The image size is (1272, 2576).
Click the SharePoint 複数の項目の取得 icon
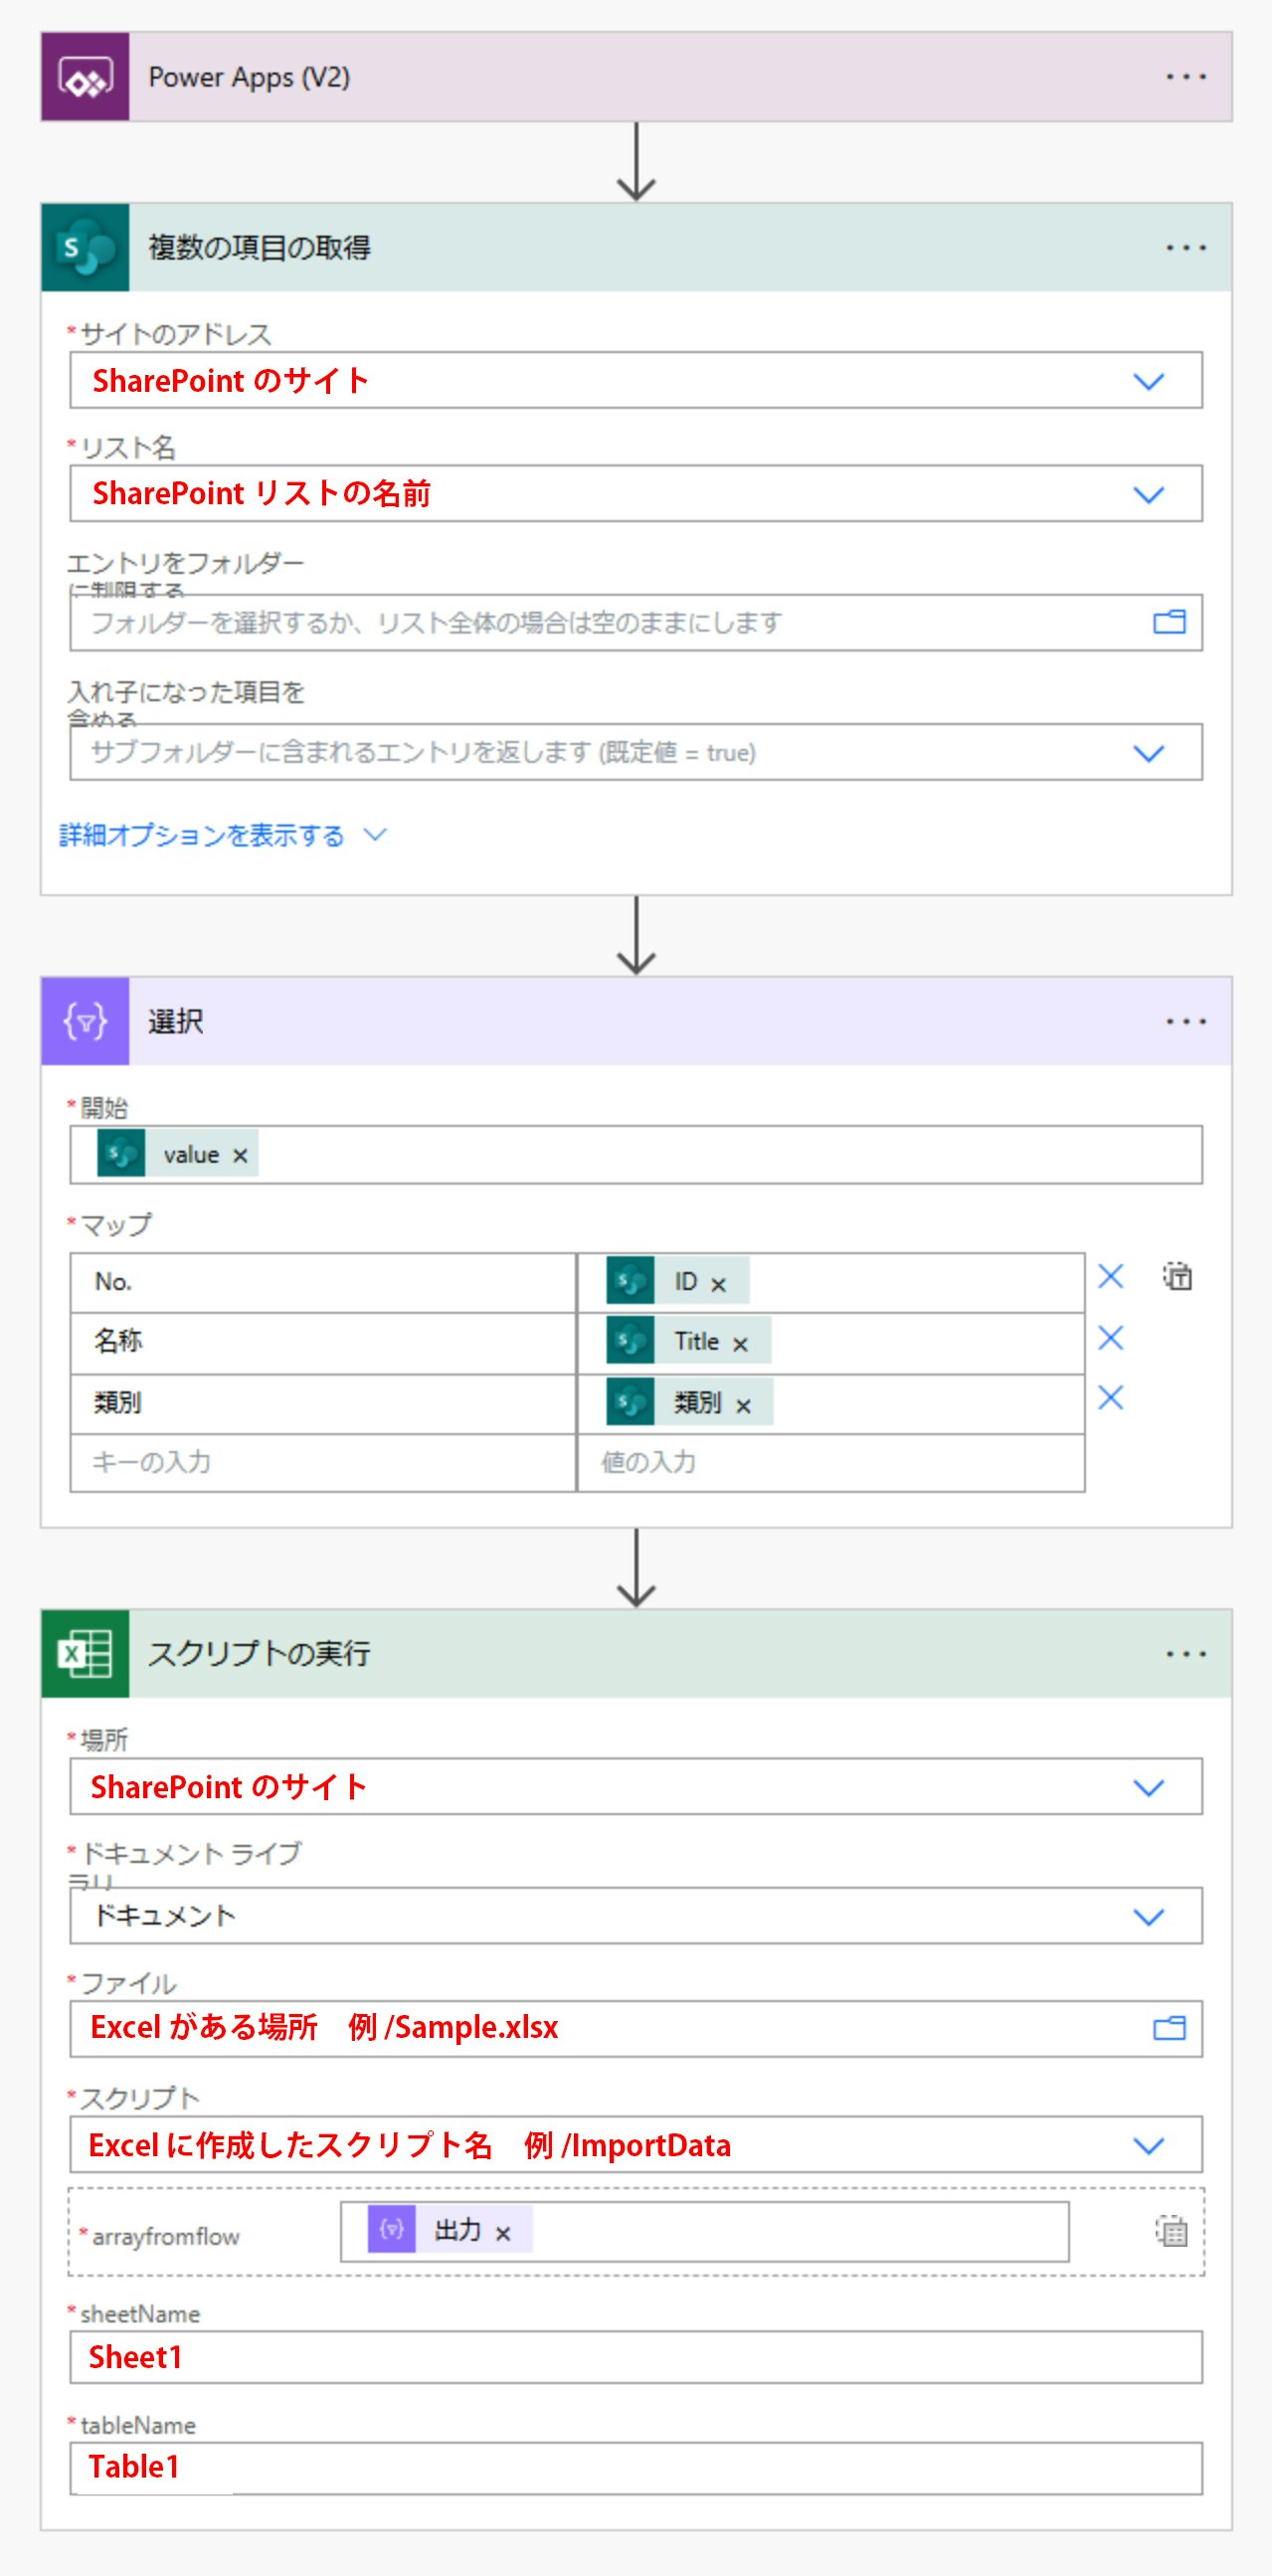(x=85, y=247)
